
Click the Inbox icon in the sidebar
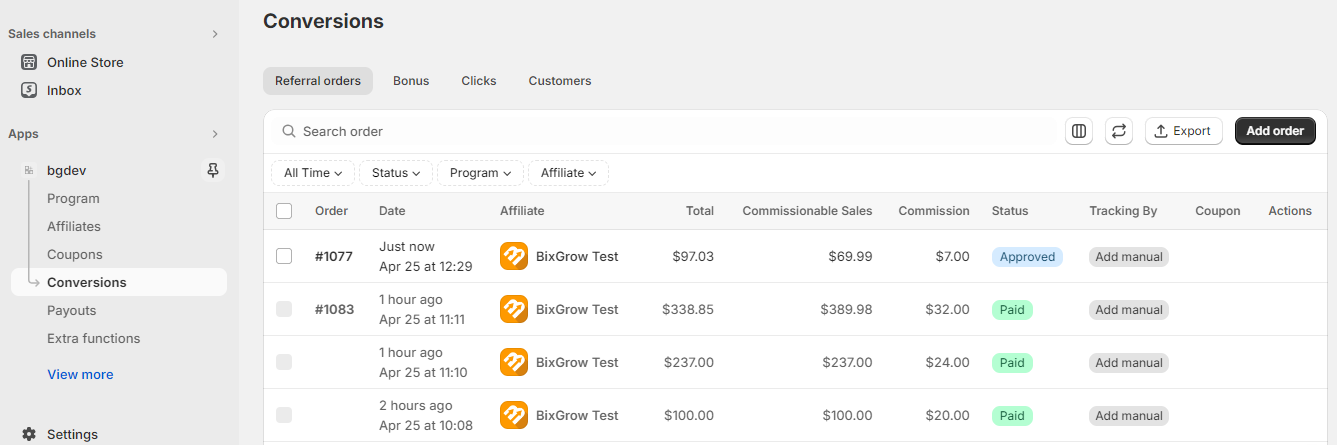click(x=29, y=90)
